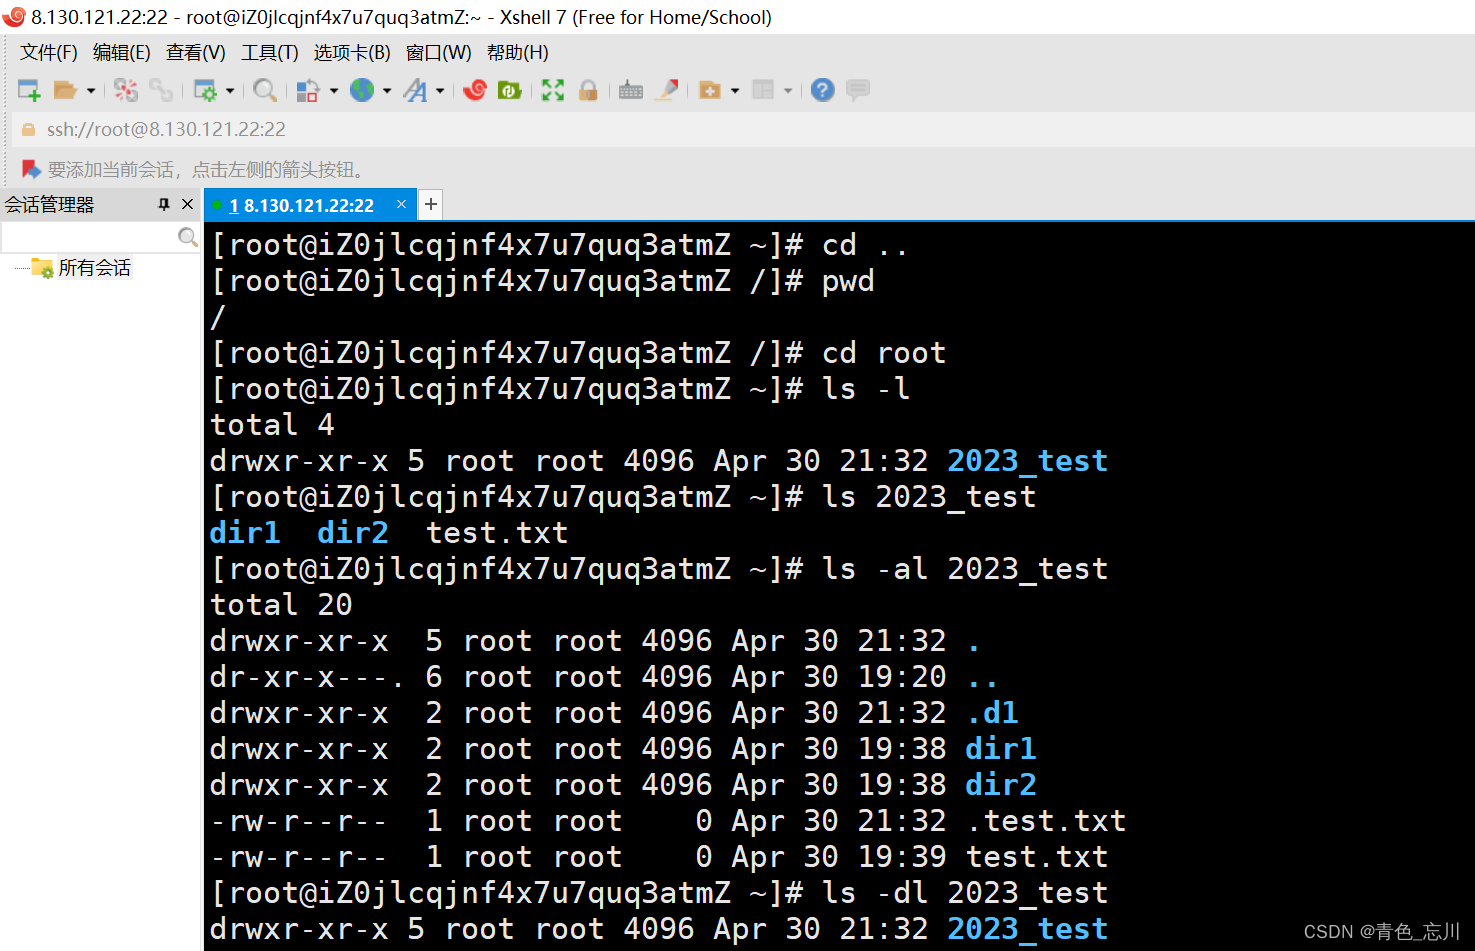1475x951 pixels.
Task: Open Help with the blue question icon
Action: pos(823,90)
